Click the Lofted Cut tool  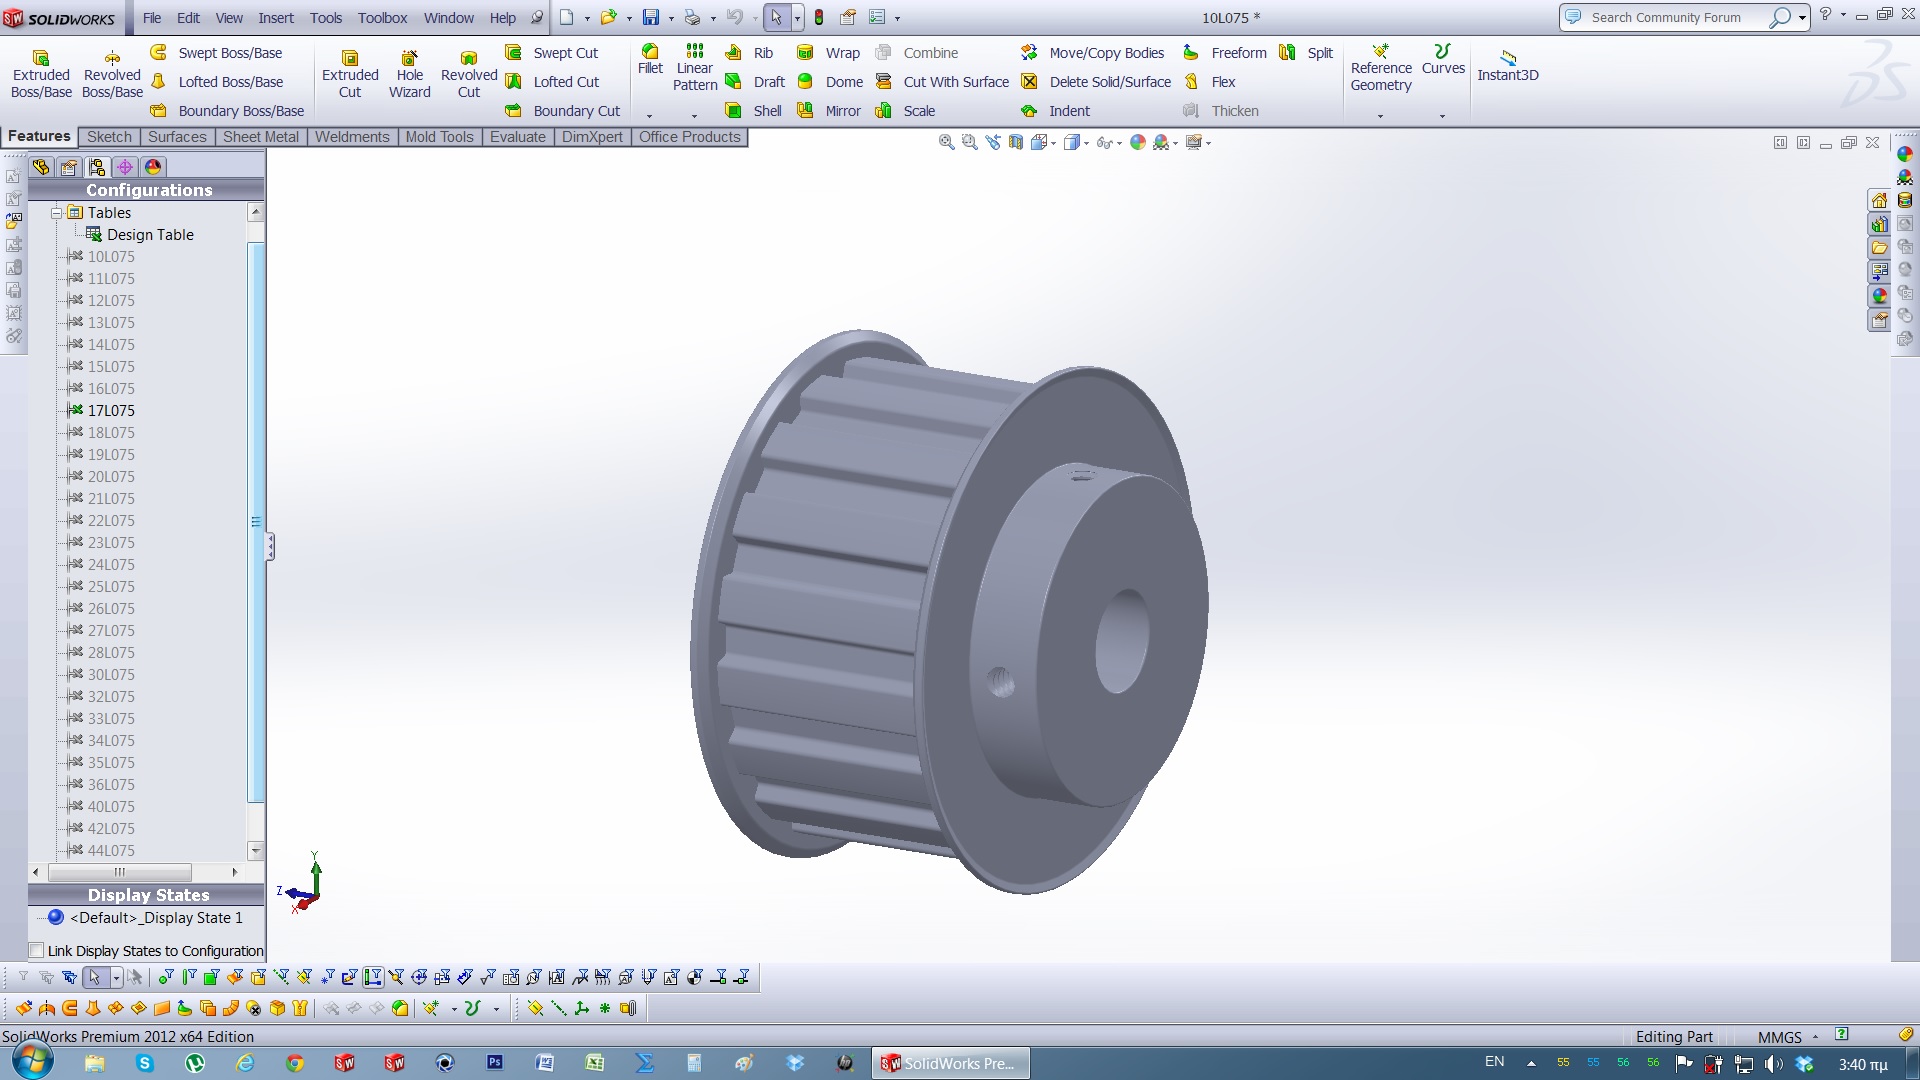click(552, 82)
